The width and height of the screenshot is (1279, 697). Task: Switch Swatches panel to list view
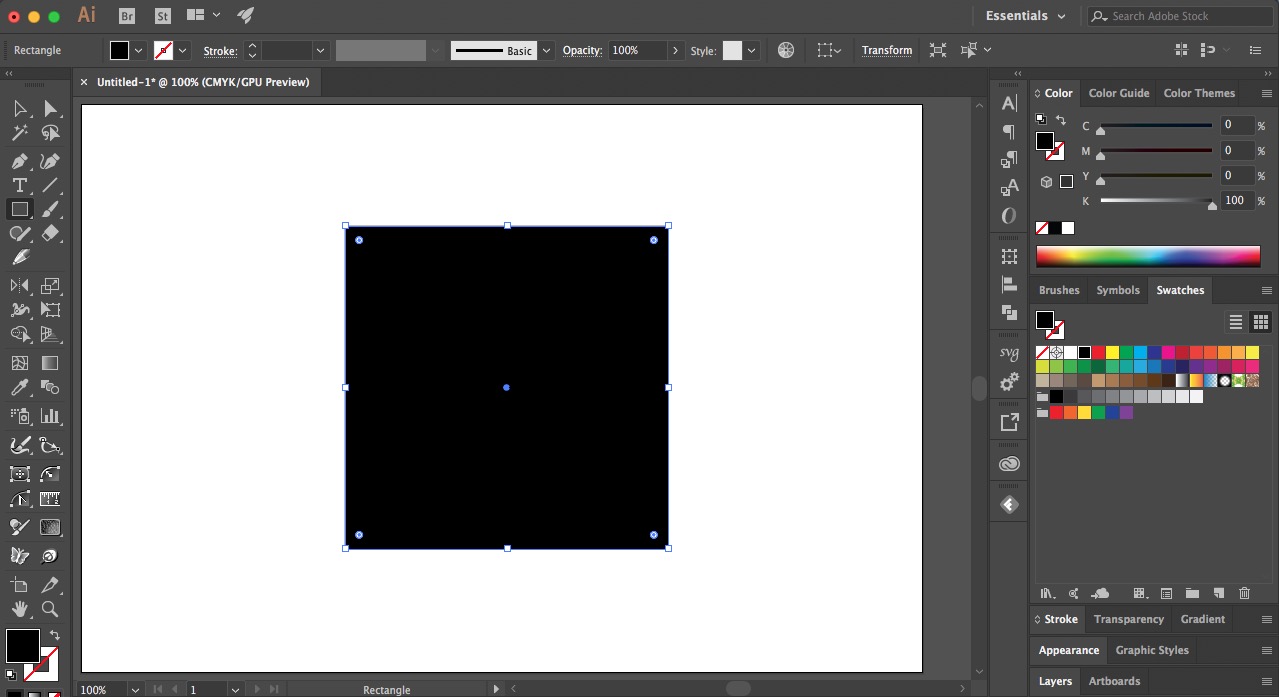[x=1236, y=322]
